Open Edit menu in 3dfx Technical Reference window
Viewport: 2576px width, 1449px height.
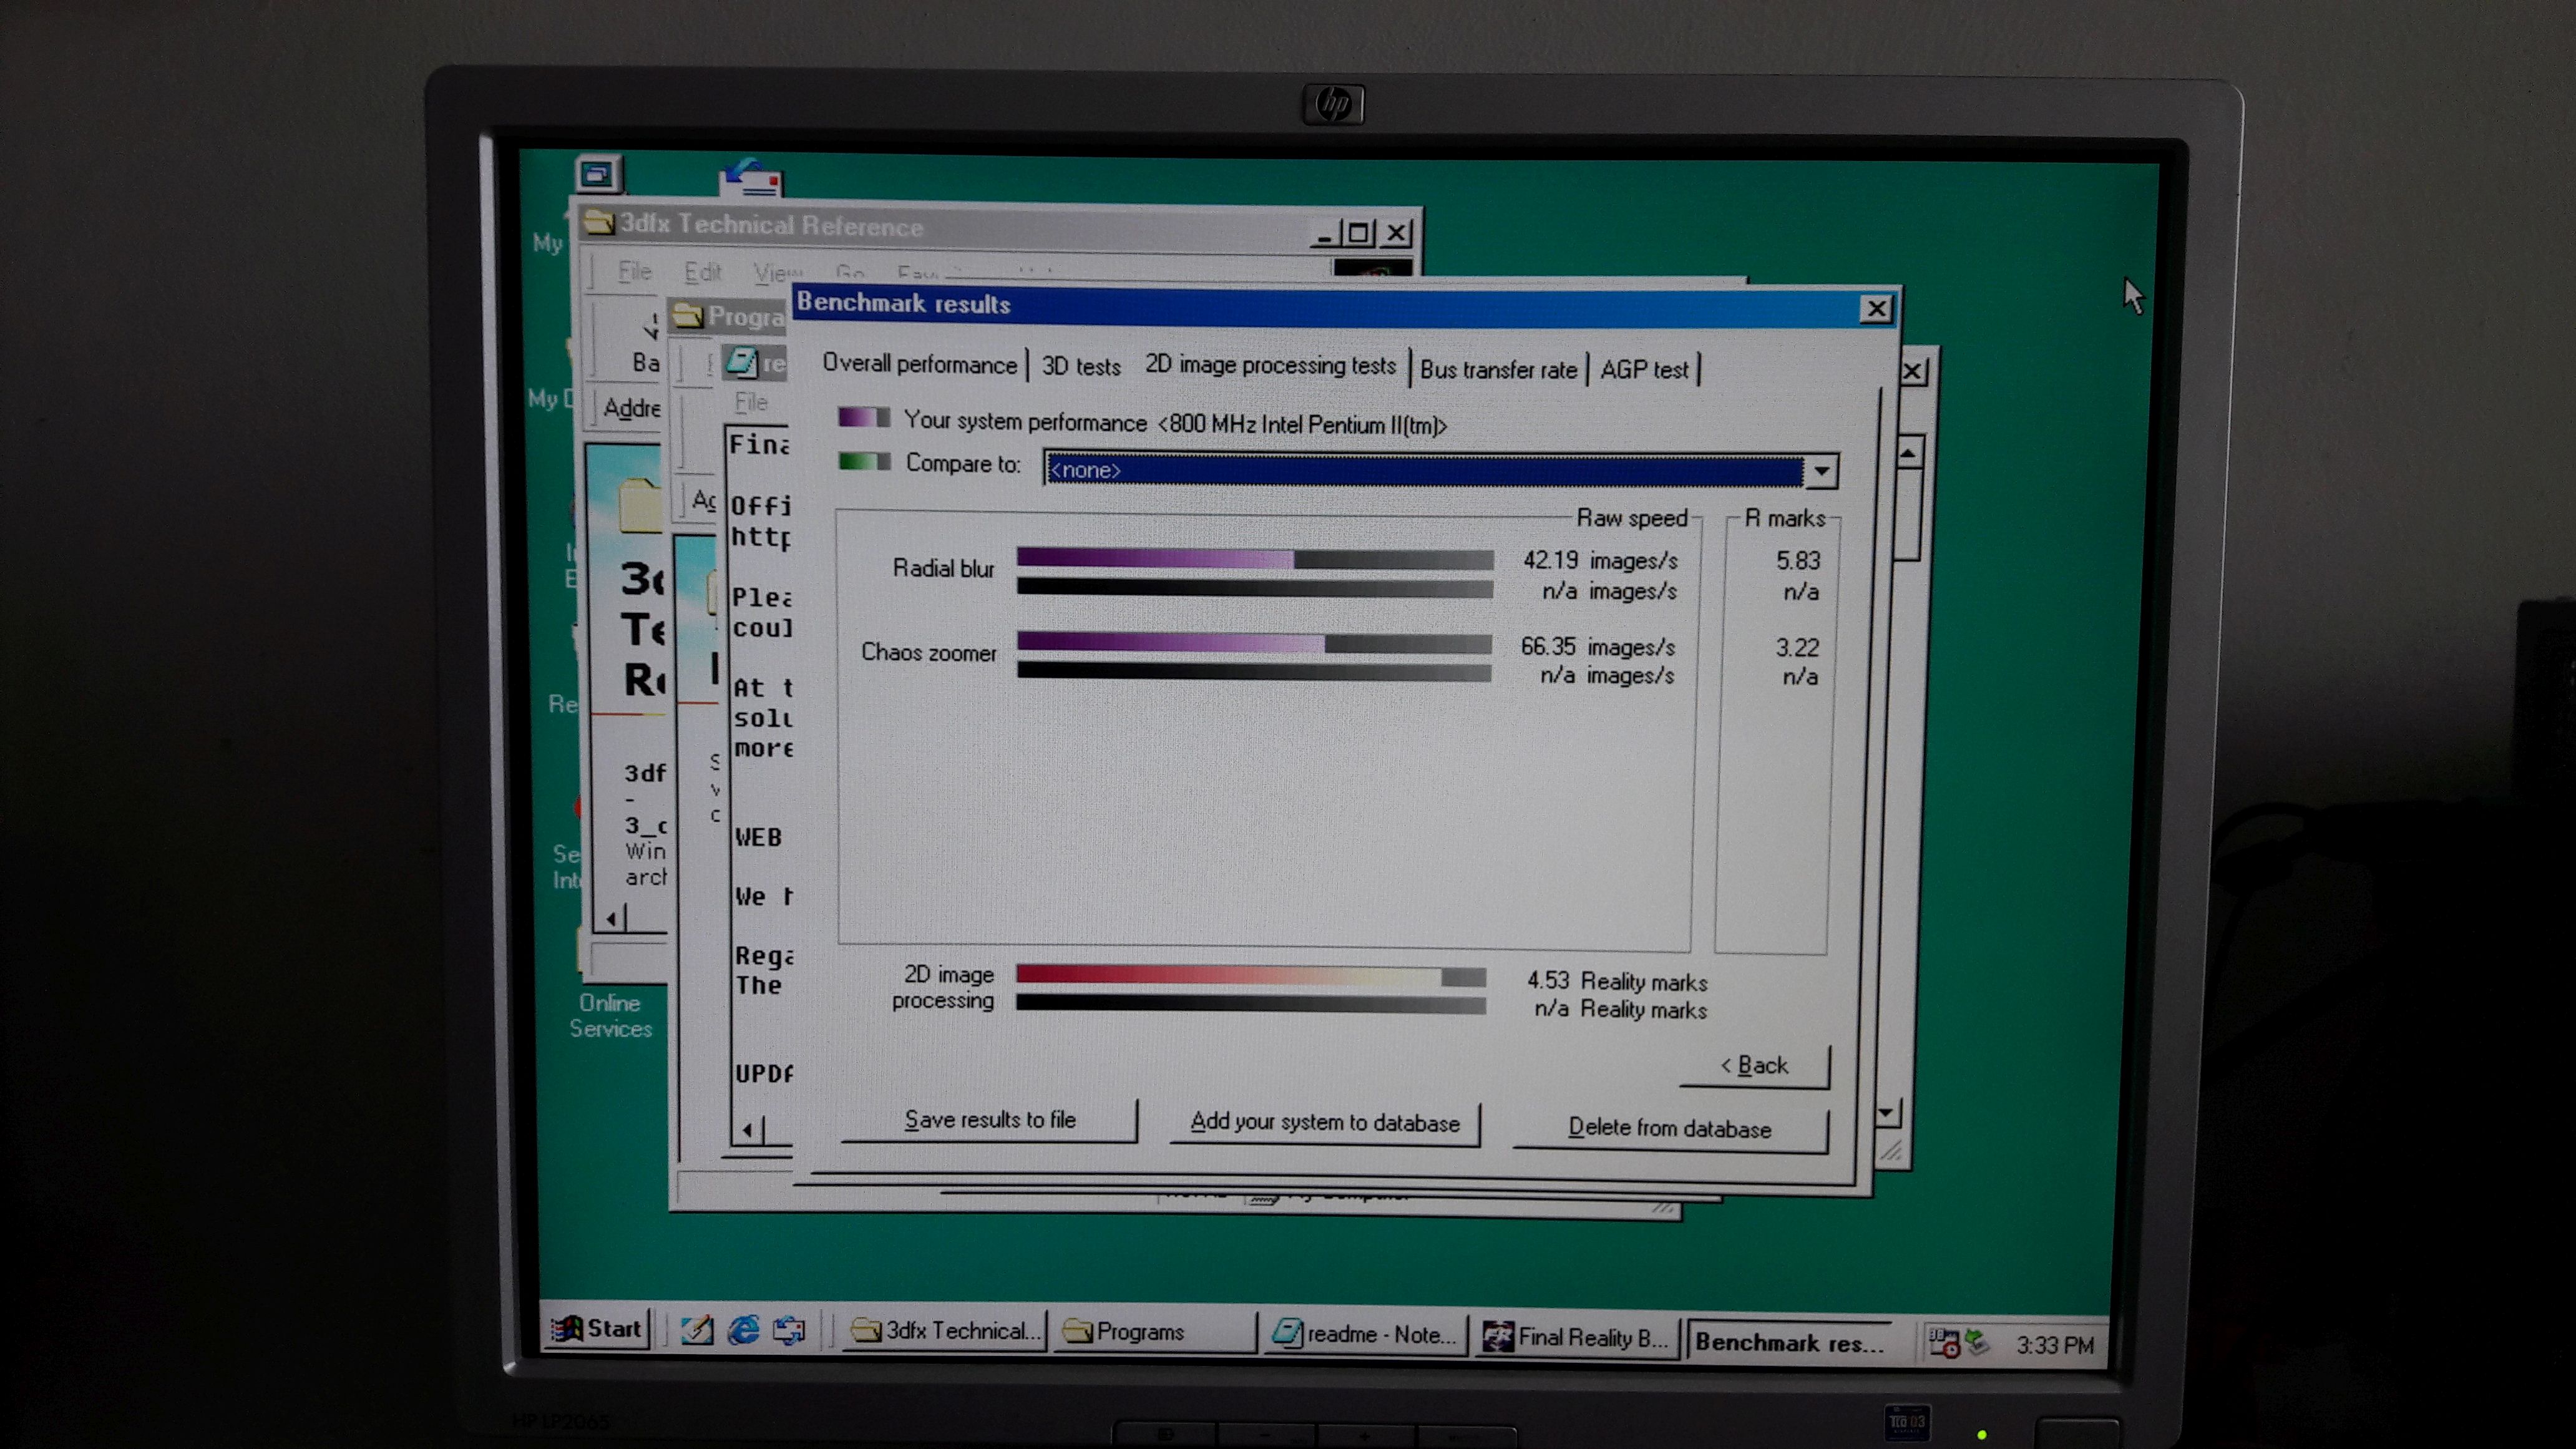pos(702,273)
